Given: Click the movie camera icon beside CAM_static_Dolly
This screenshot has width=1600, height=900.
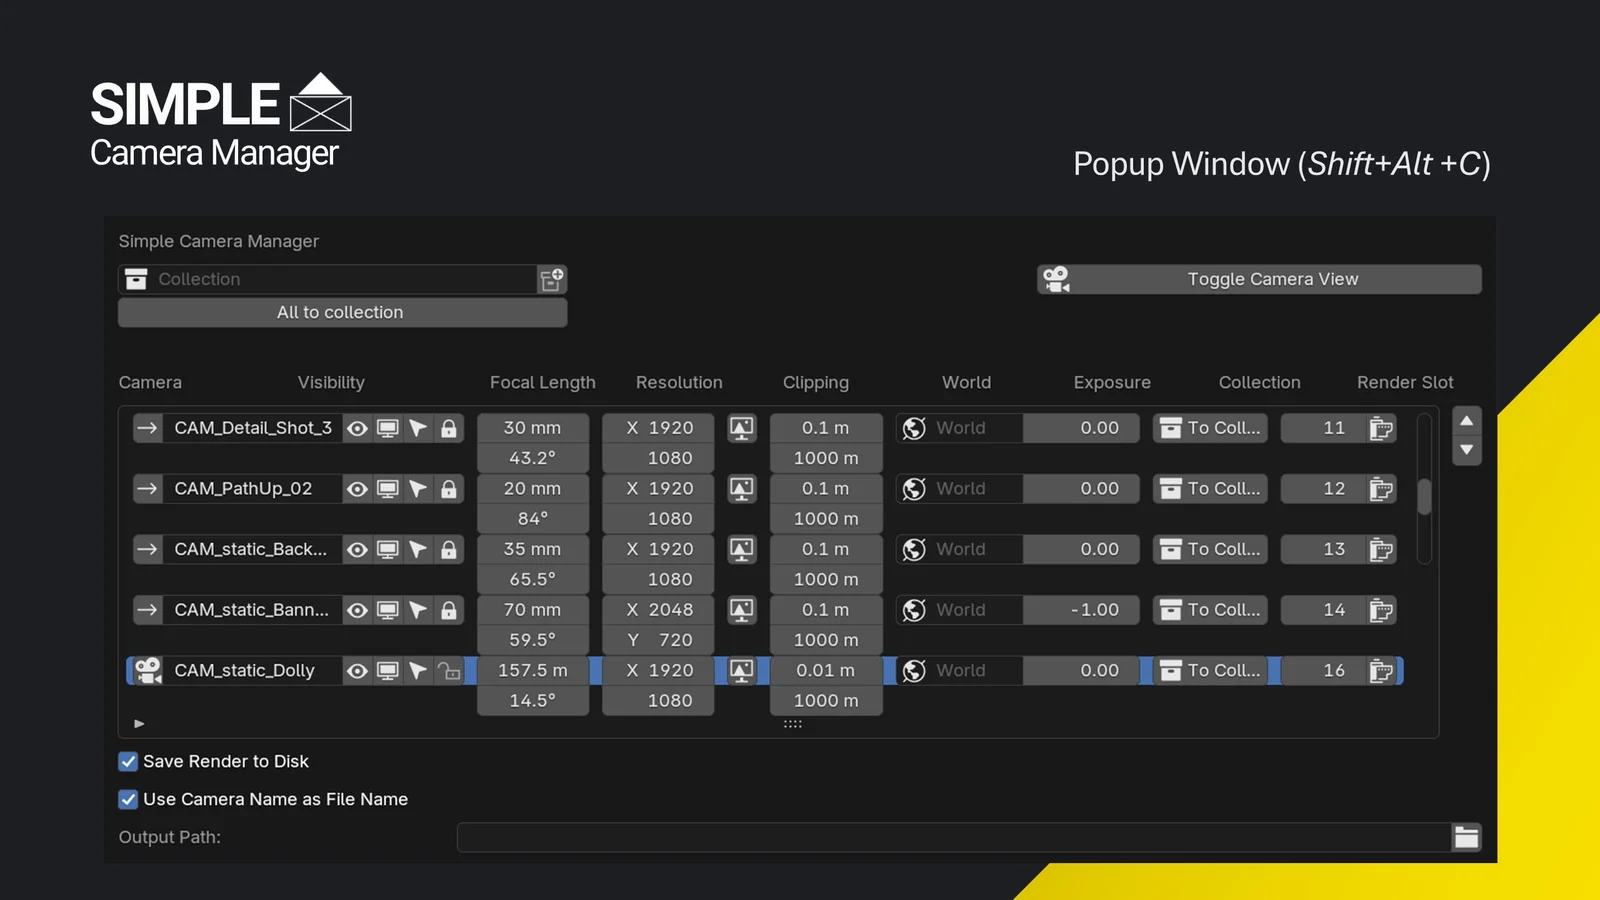Looking at the screenshot, I should 147,670.
